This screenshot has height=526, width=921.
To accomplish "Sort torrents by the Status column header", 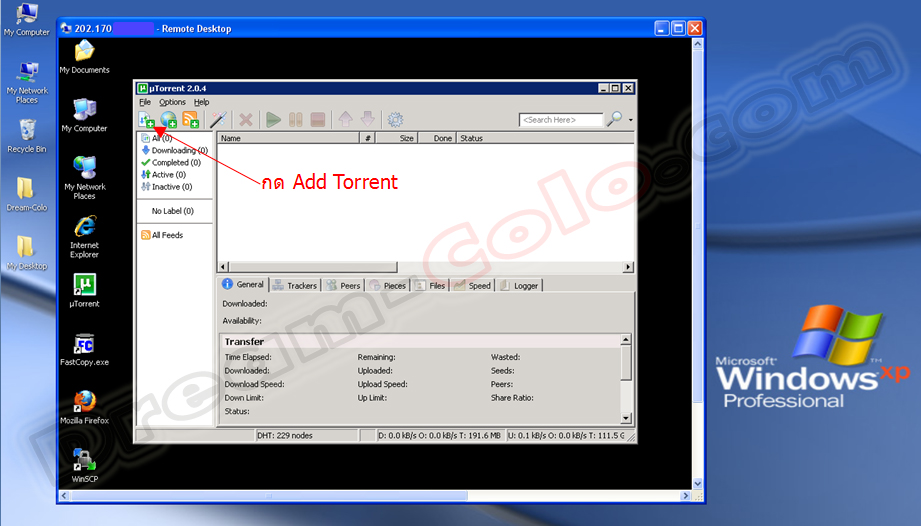I will 546,139.
